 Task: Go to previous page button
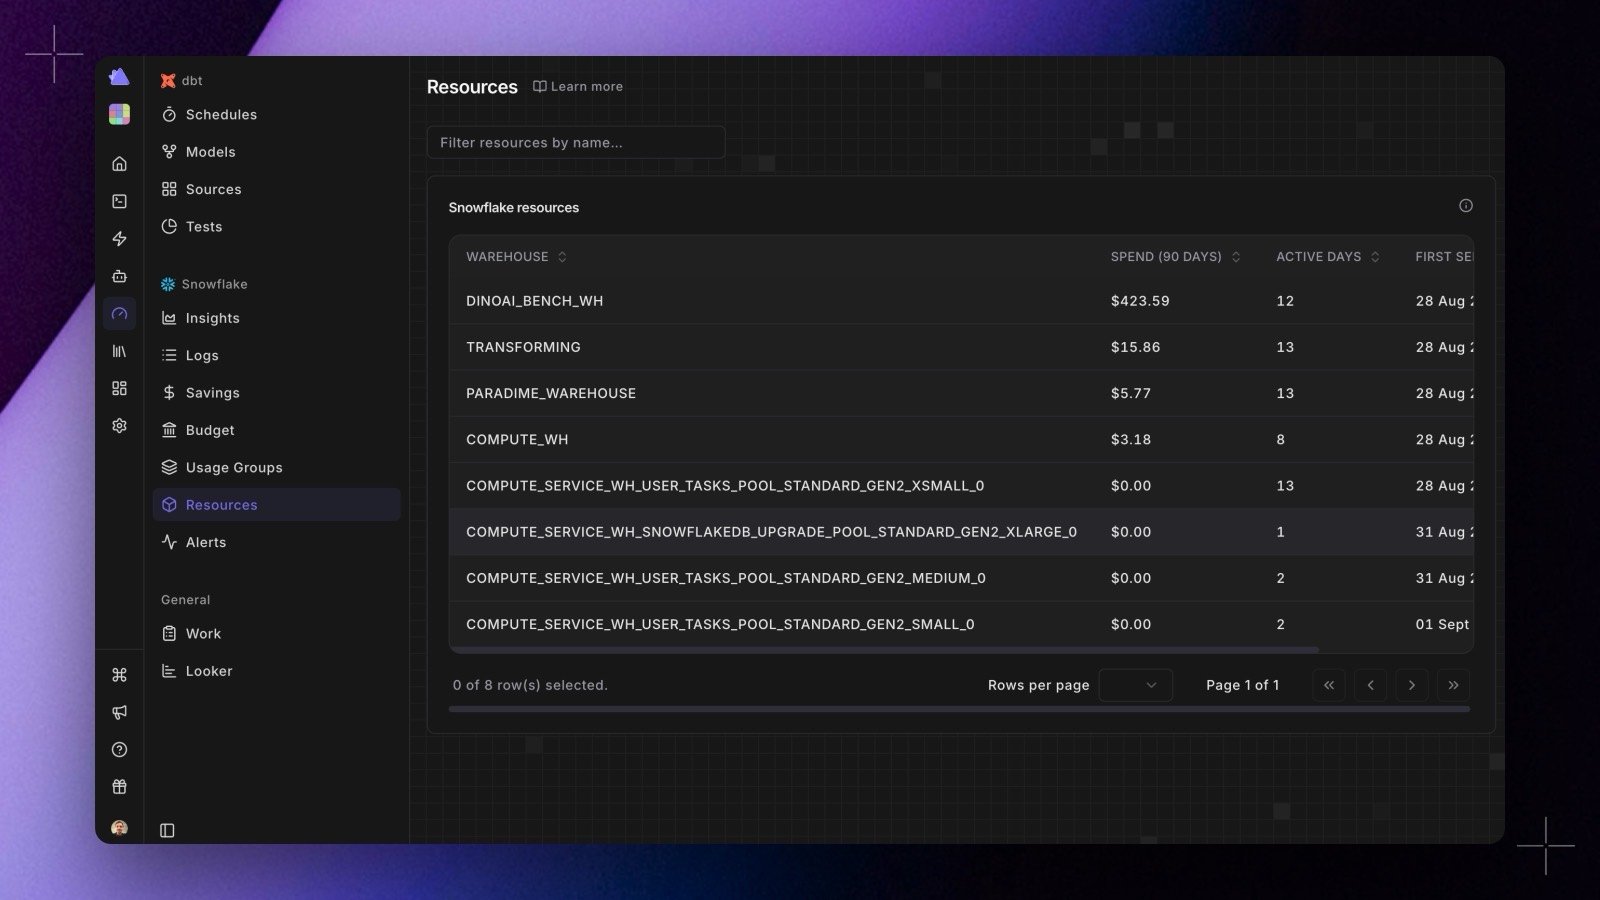point(1370,685)
